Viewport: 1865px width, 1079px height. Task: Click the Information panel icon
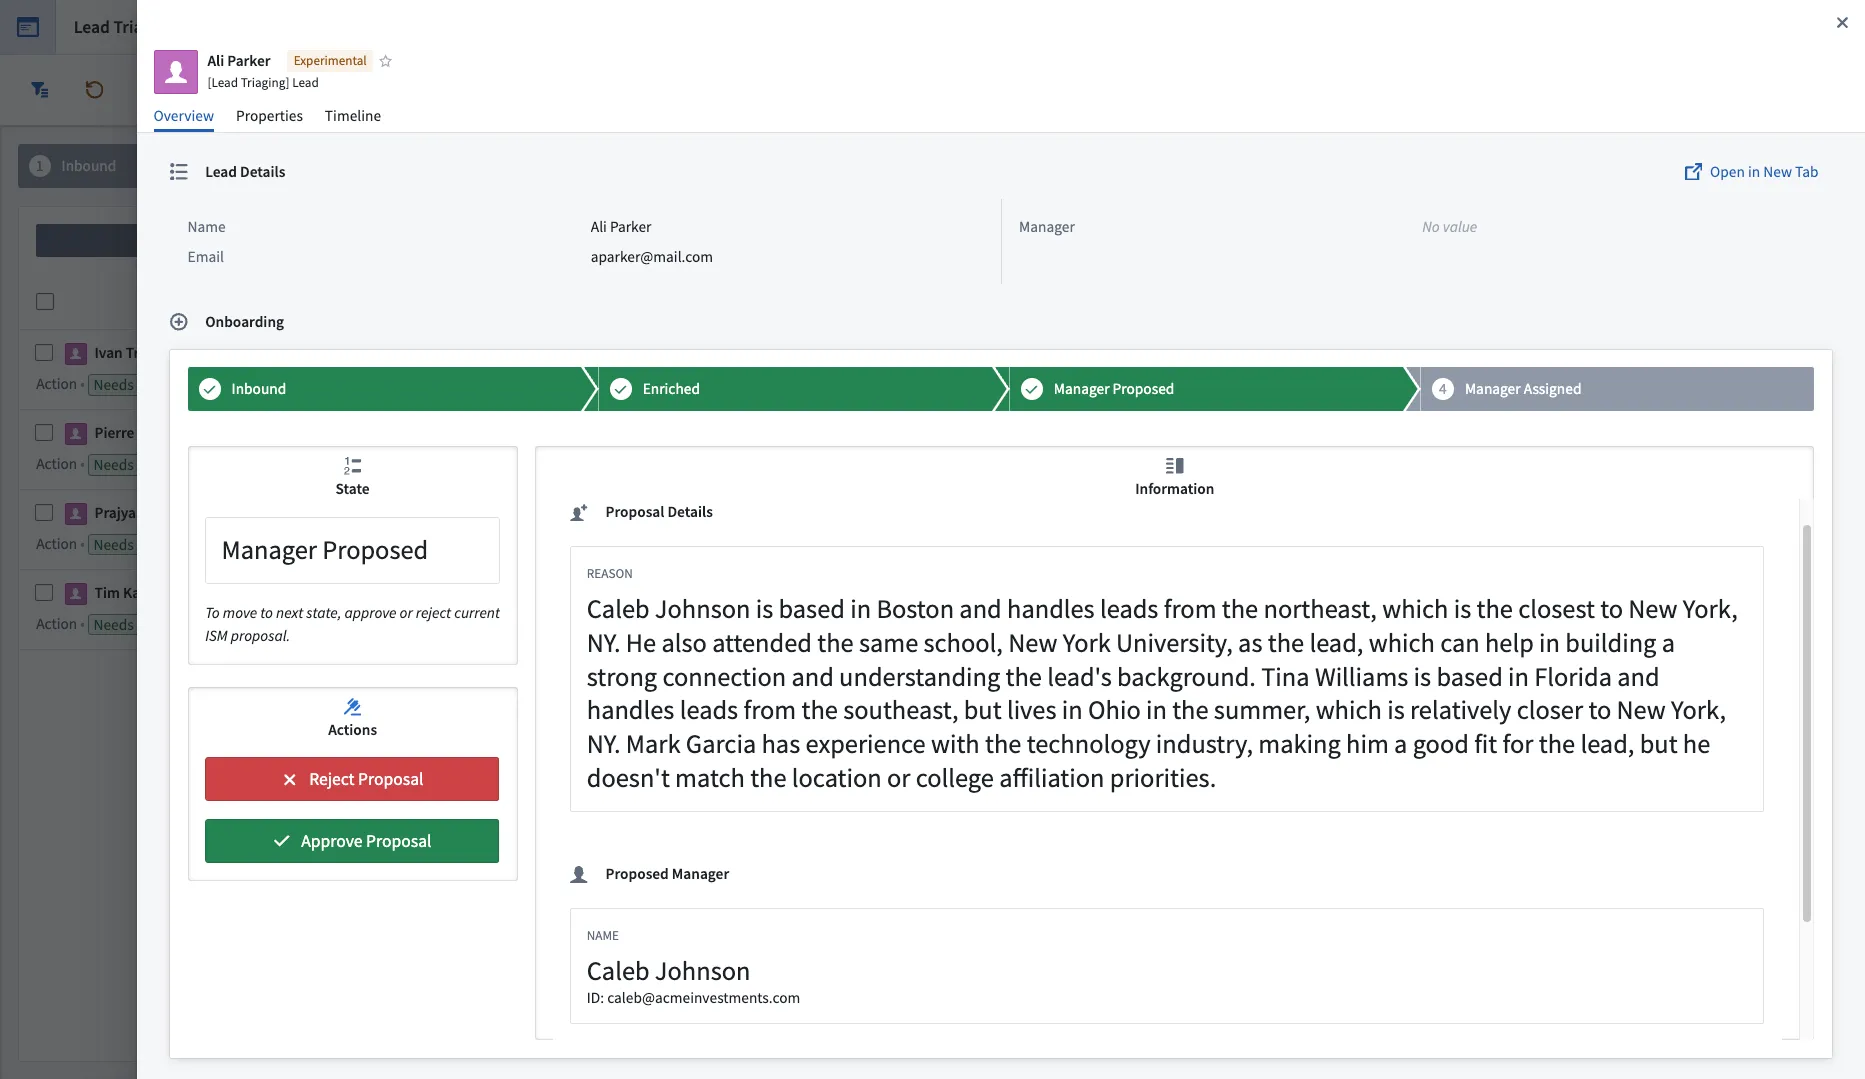[x=1174, y=466]
